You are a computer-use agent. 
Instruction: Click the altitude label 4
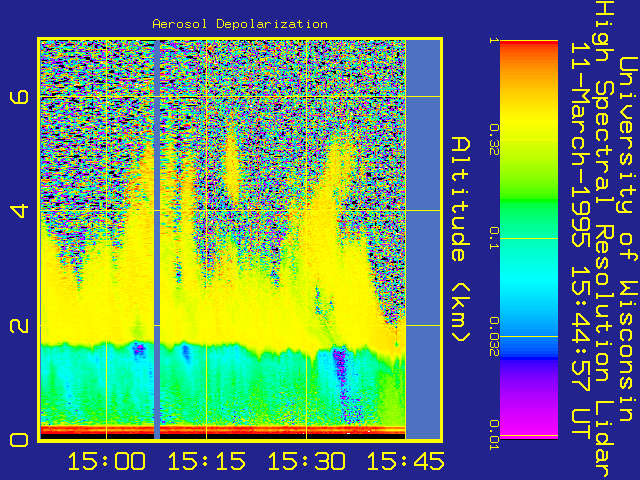tap(19, 211)
